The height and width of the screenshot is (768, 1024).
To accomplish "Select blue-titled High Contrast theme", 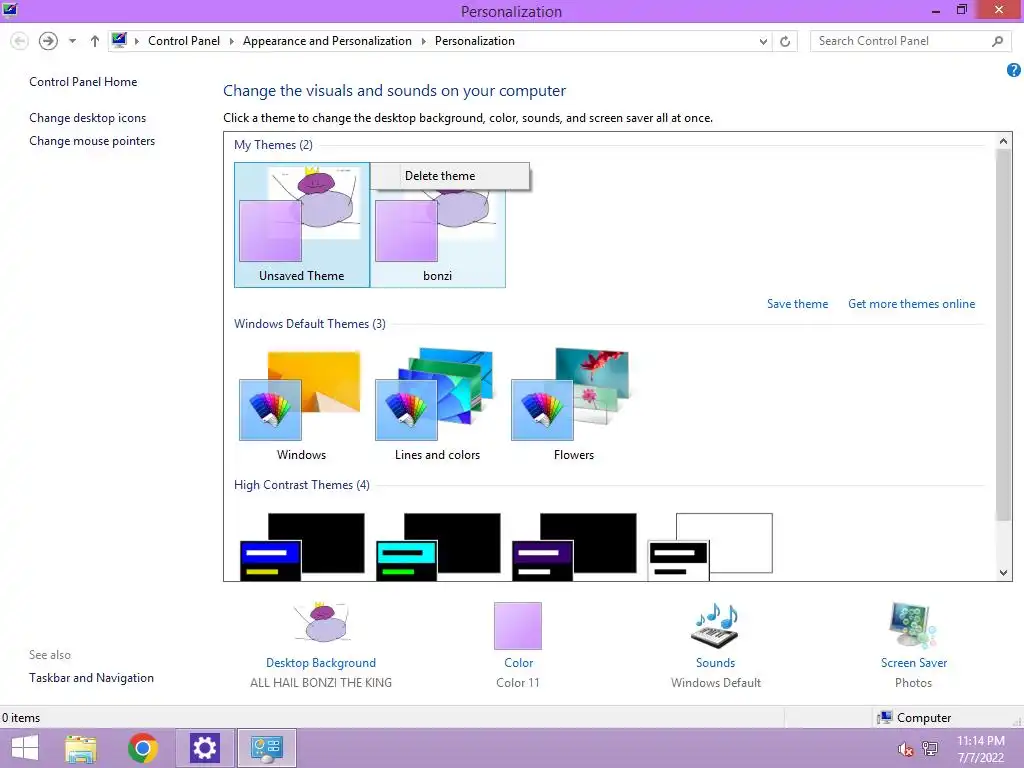I will [x=302, y=547].
